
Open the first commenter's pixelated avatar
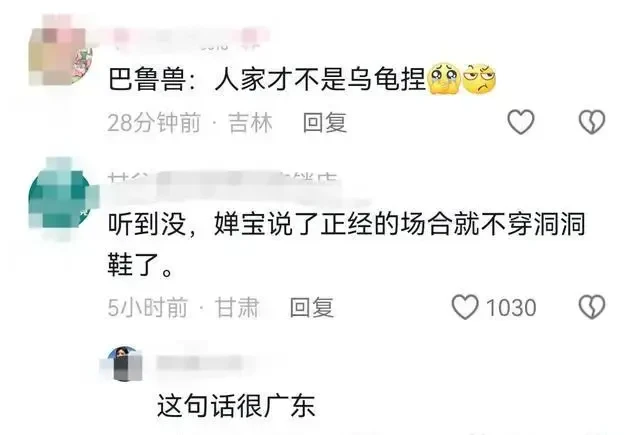tap(60, 55)
